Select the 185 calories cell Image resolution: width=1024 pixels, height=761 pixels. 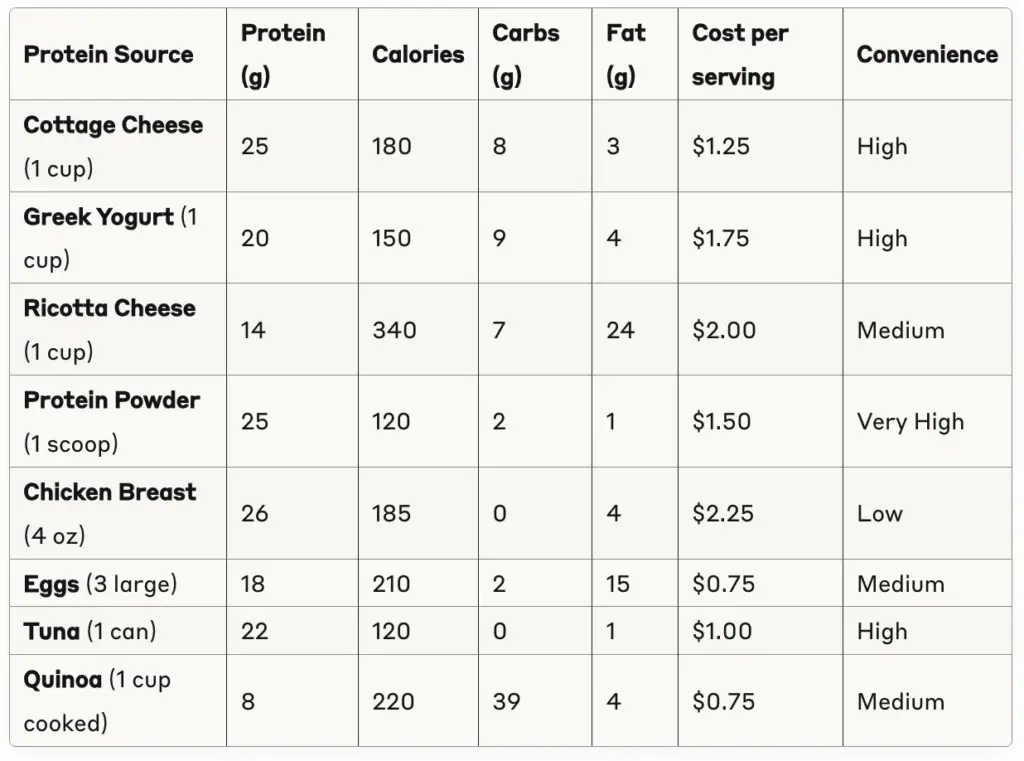[391, 514]
